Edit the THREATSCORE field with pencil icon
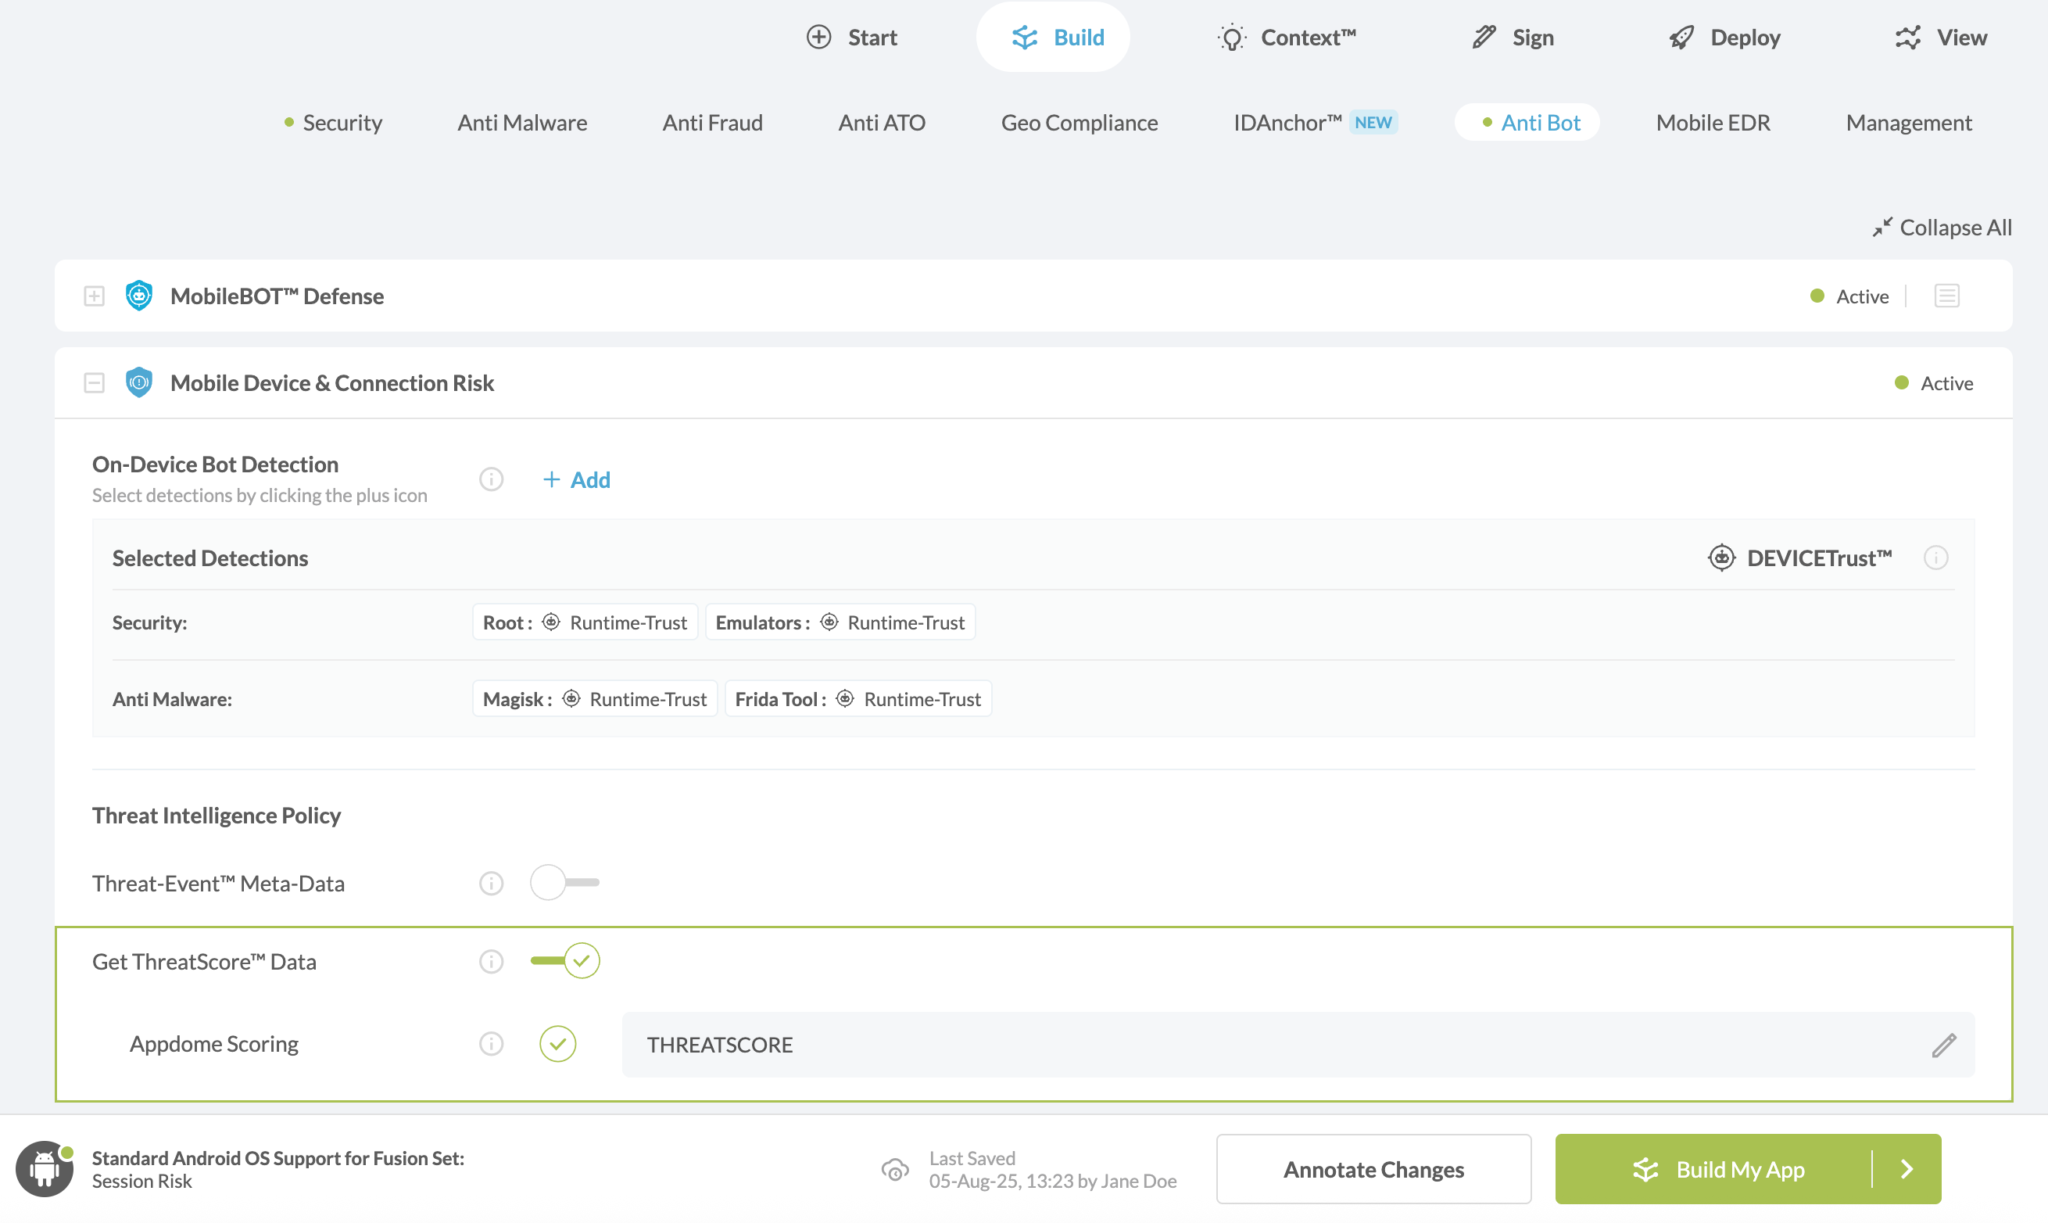The width and height of the screenshot is (2048, 1223). (1944, 1045)
